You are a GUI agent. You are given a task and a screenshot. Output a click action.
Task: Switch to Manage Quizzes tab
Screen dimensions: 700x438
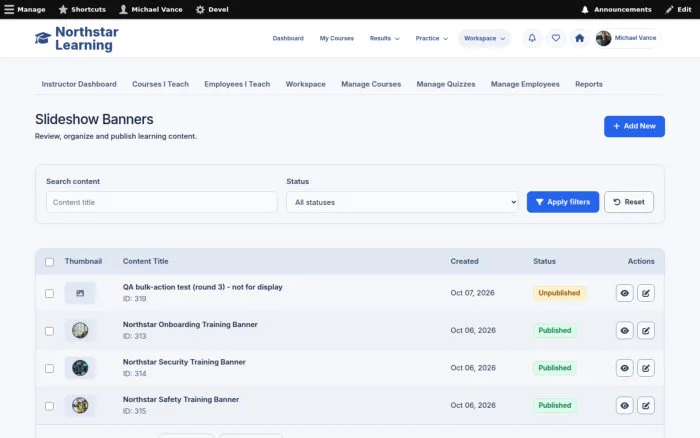coord(446,84)
